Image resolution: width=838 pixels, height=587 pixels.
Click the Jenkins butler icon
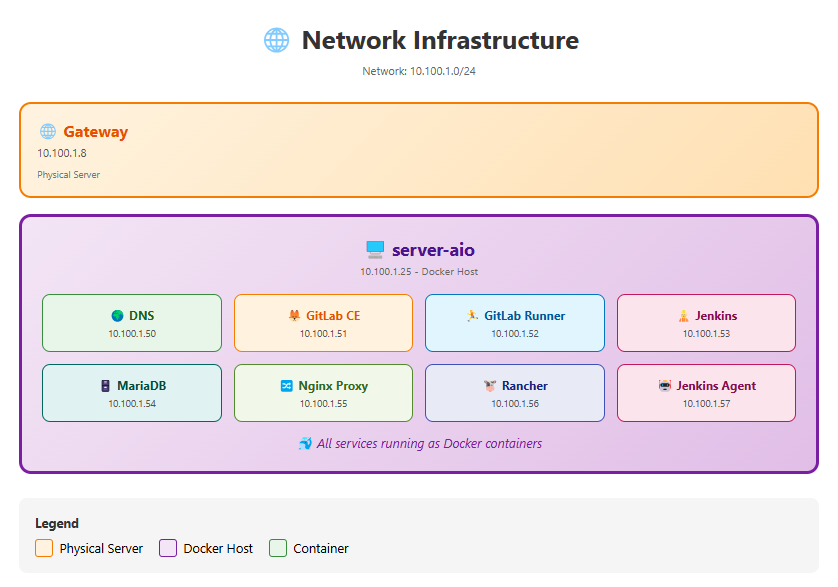[x=684, y=316]
